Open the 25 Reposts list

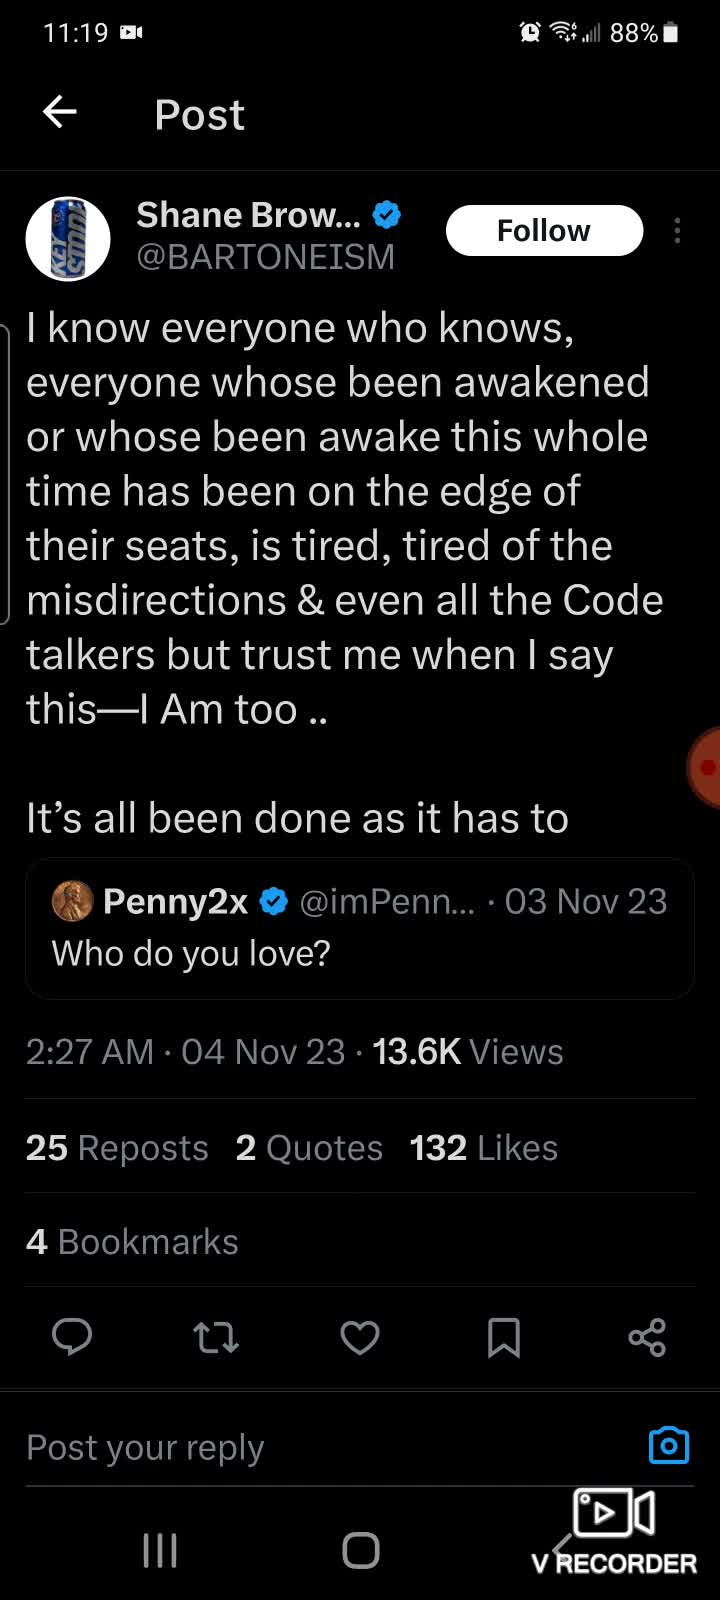117,1148
